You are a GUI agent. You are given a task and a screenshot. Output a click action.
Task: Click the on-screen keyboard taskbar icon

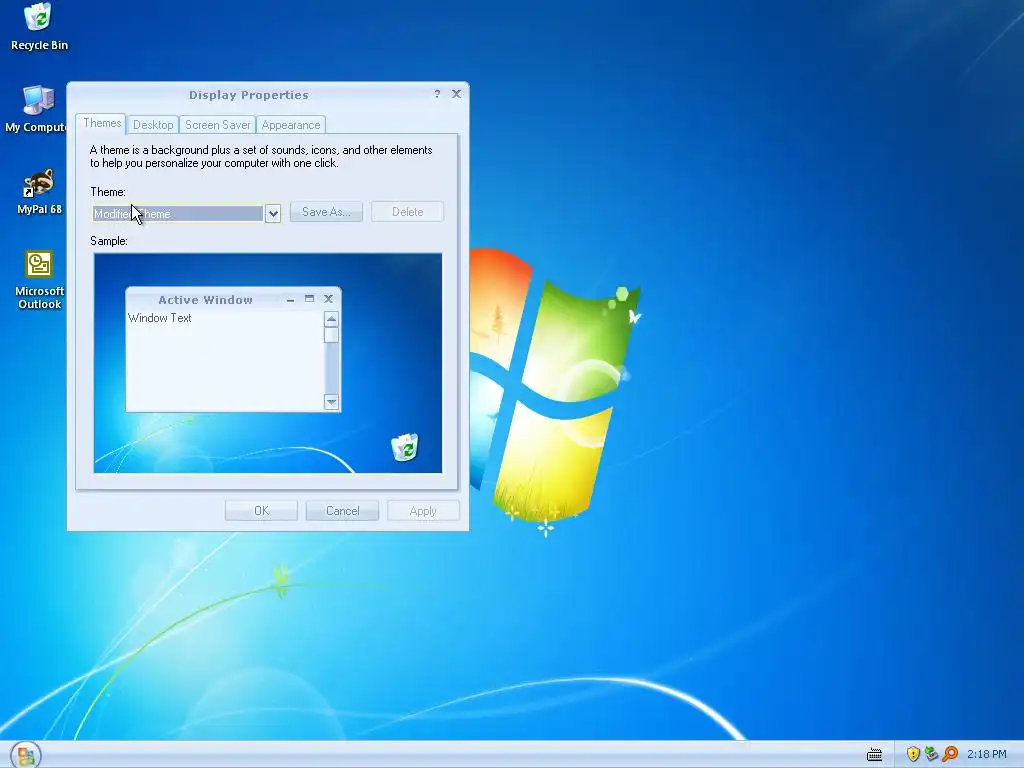pos(874,755)
